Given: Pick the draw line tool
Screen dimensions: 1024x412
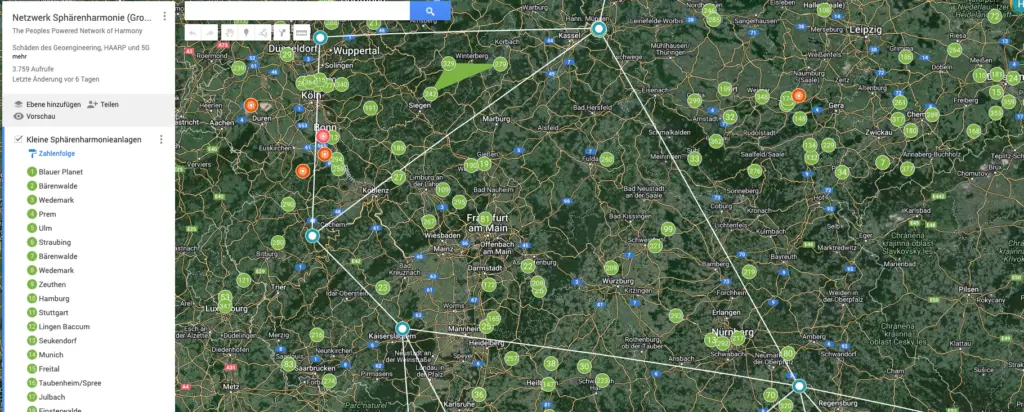Looking at the screenshot, I should pyautogui.click(x=263, y=33).
